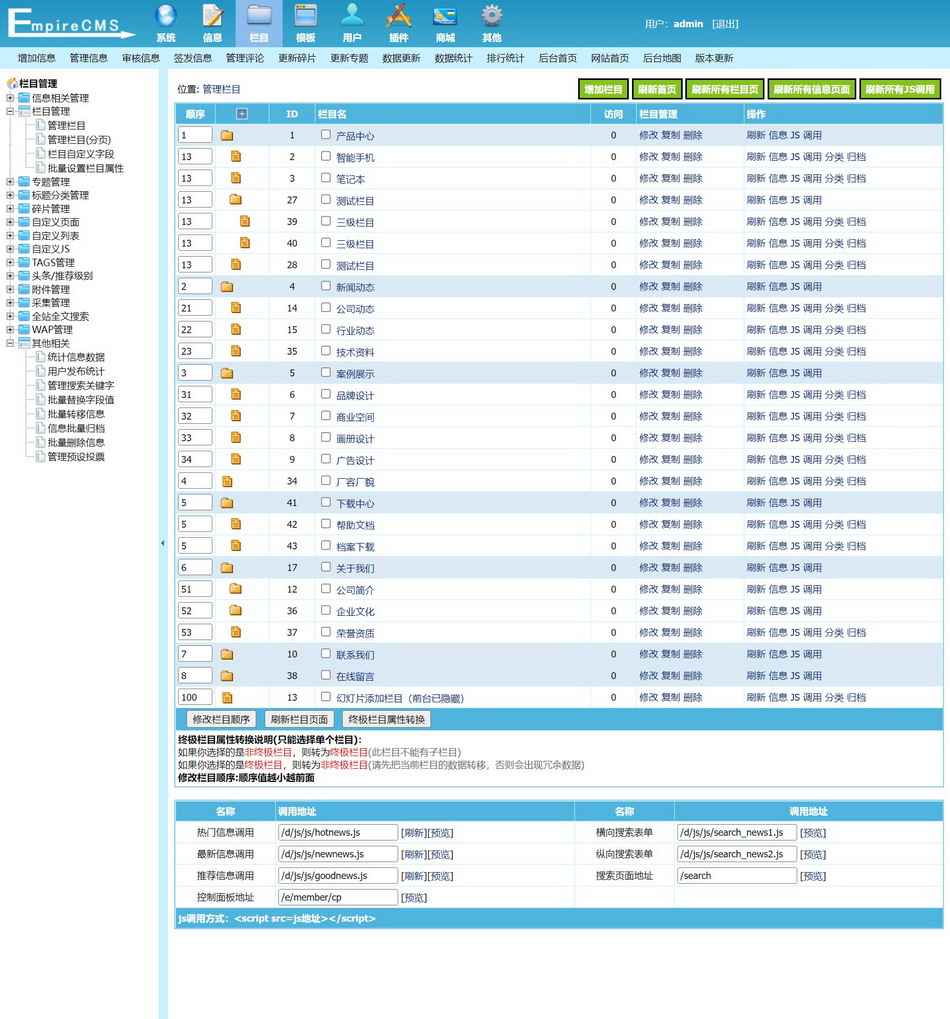Click the icon beside 智能手机 row
This screenshot has height=1019, width=950.
pos(236,157)
